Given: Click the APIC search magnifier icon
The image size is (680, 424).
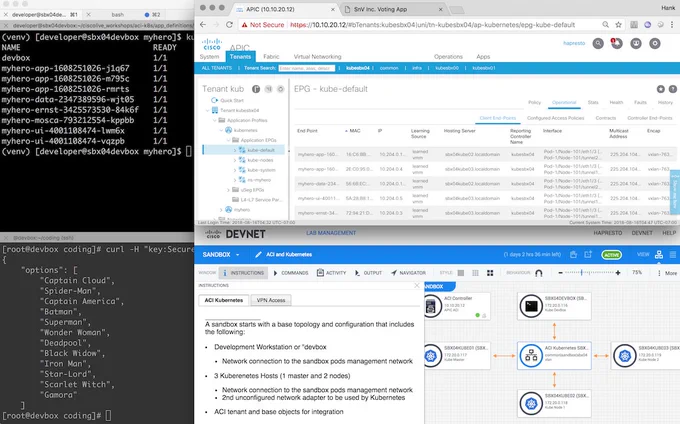Looking at the screenshot, I should (598, 43).
